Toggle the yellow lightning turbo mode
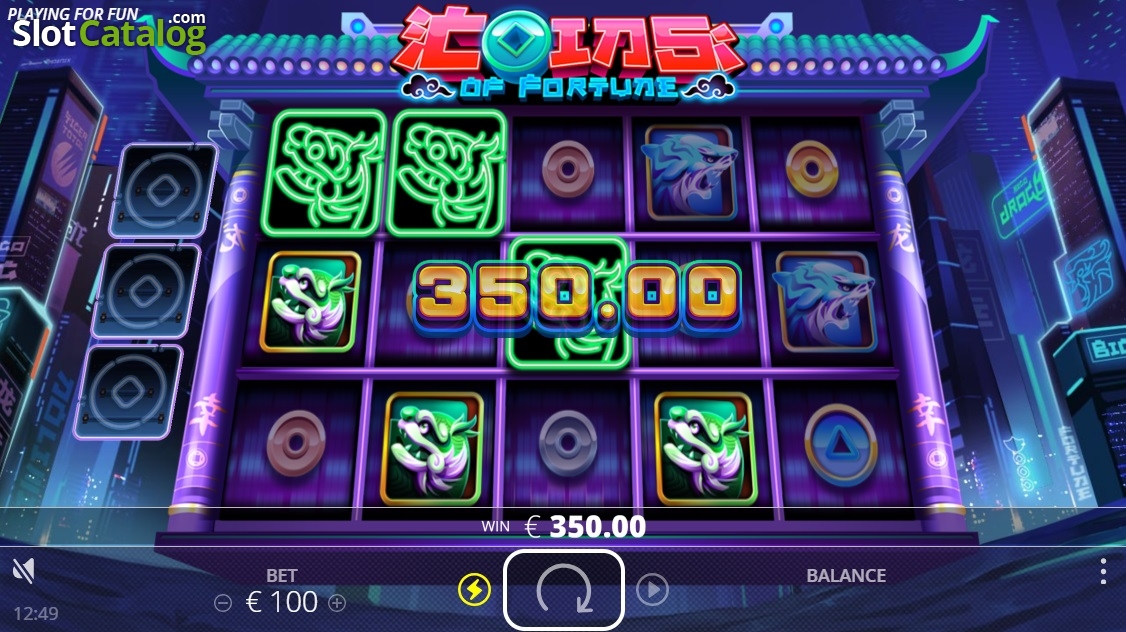The width and height of the screenshot is (1126, 632). 474,590
